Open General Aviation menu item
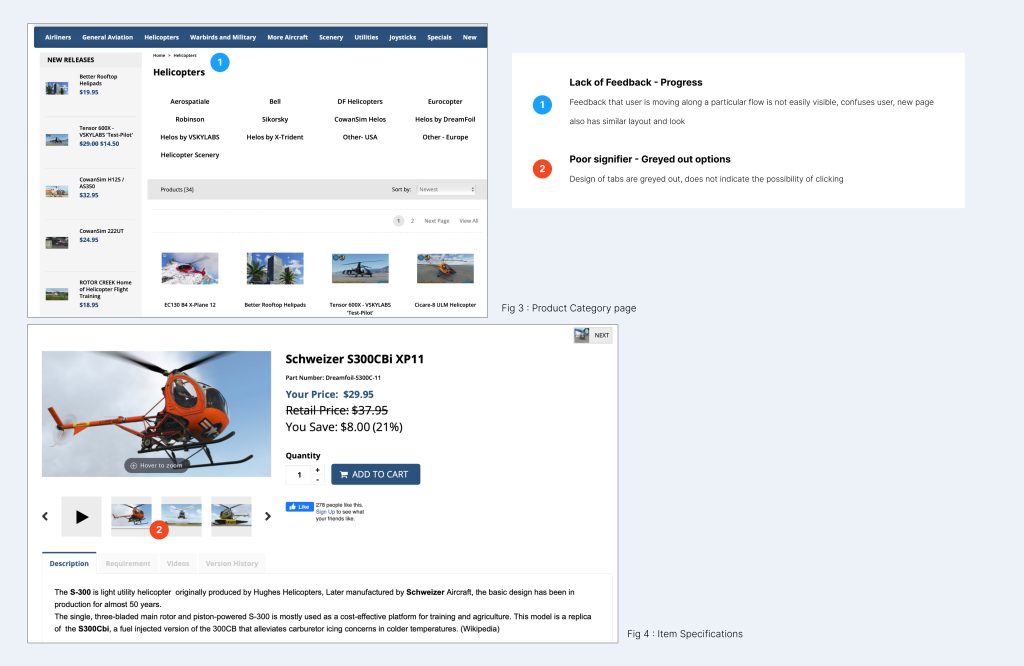The image size is (1024, 666). tap(107, 37)
